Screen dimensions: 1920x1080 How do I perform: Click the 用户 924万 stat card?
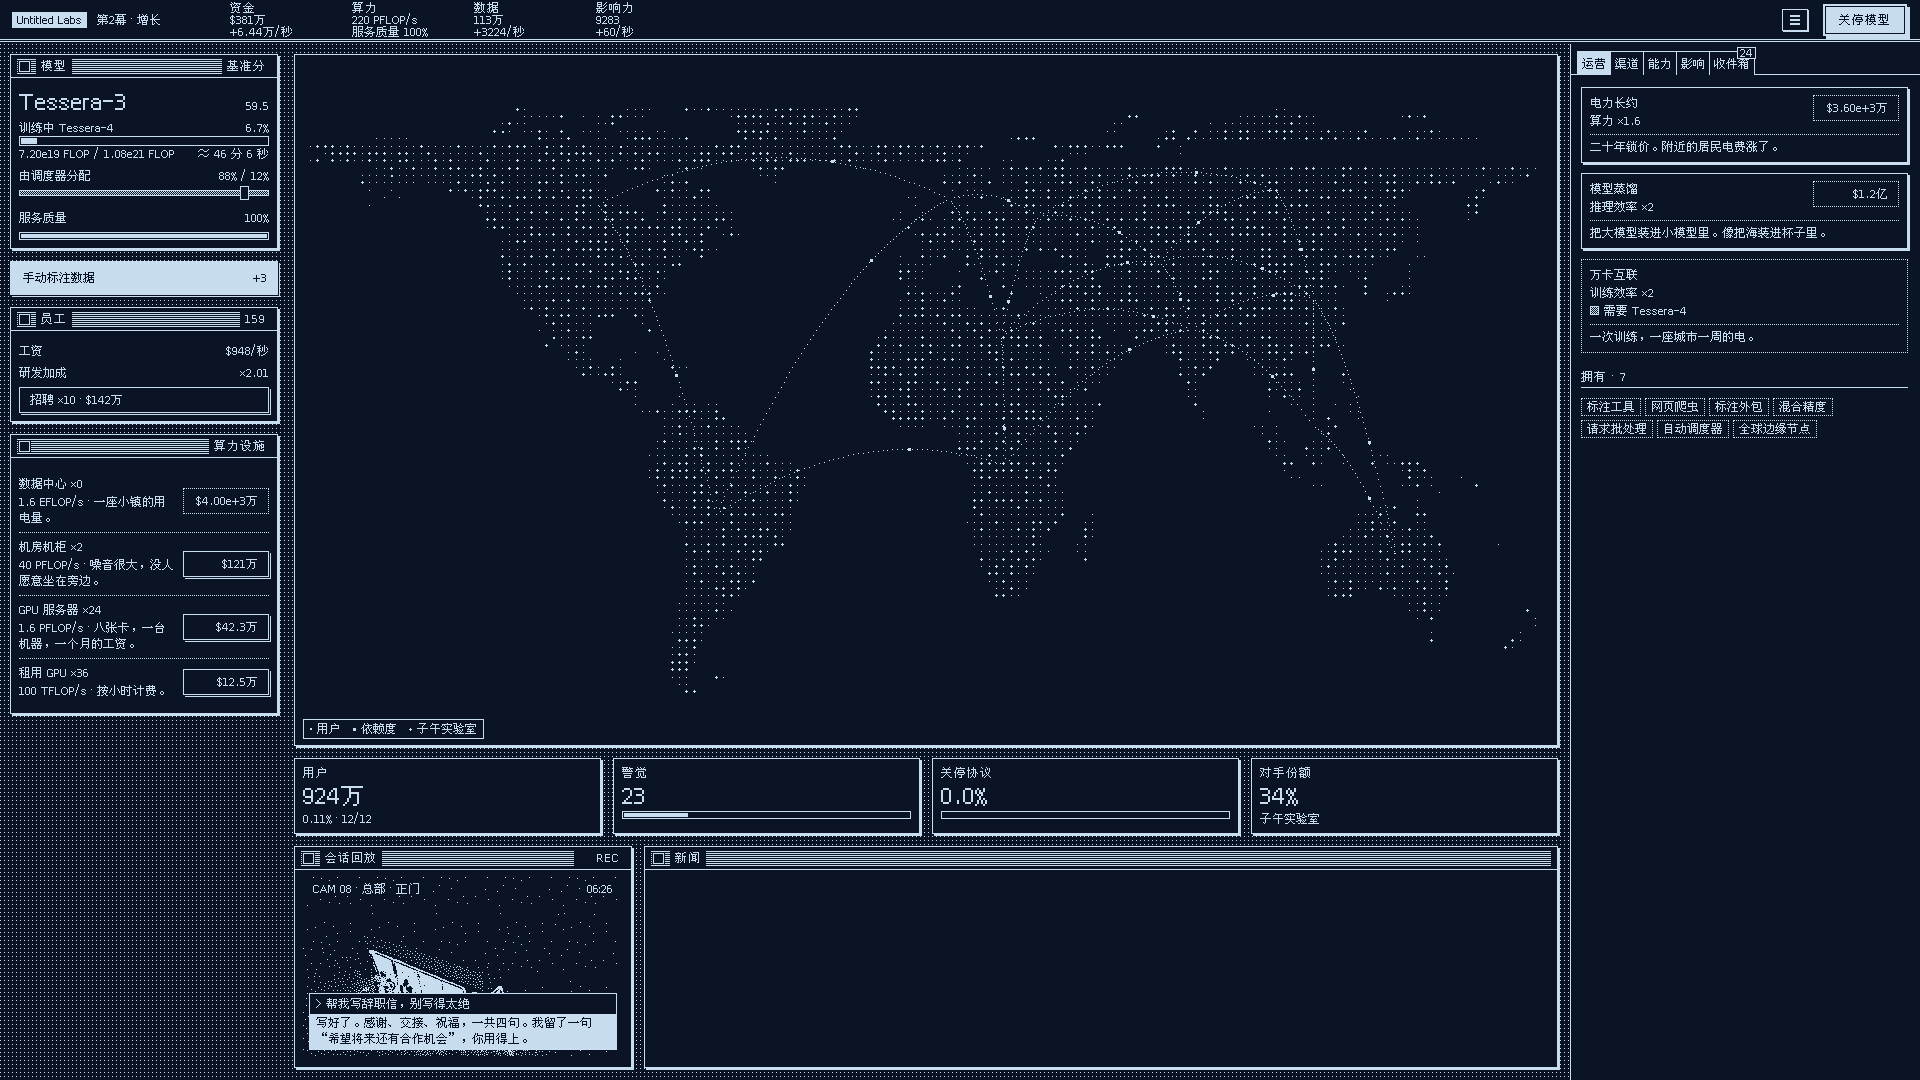coord(448,796)
